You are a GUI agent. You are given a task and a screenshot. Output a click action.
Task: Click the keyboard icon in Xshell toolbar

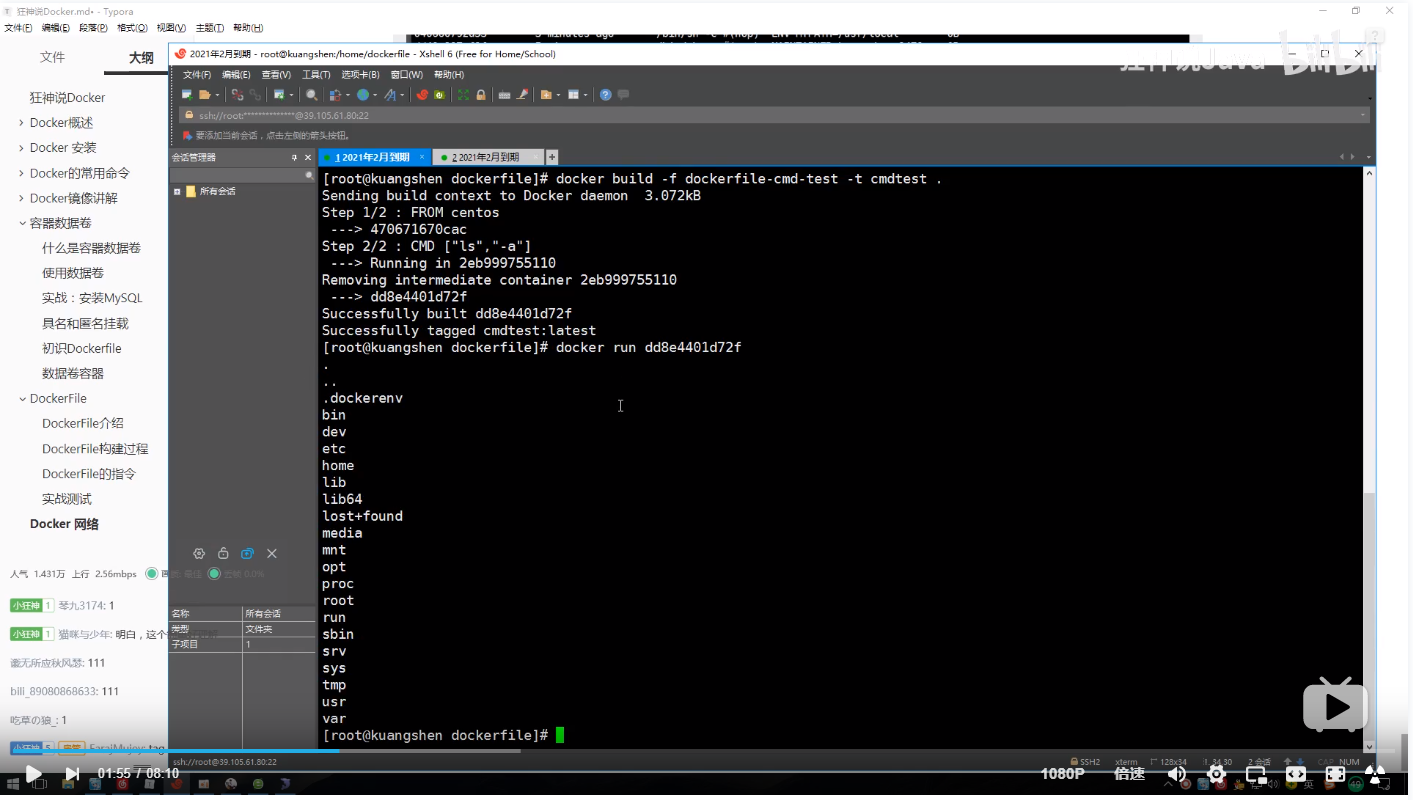pos(504,95)
